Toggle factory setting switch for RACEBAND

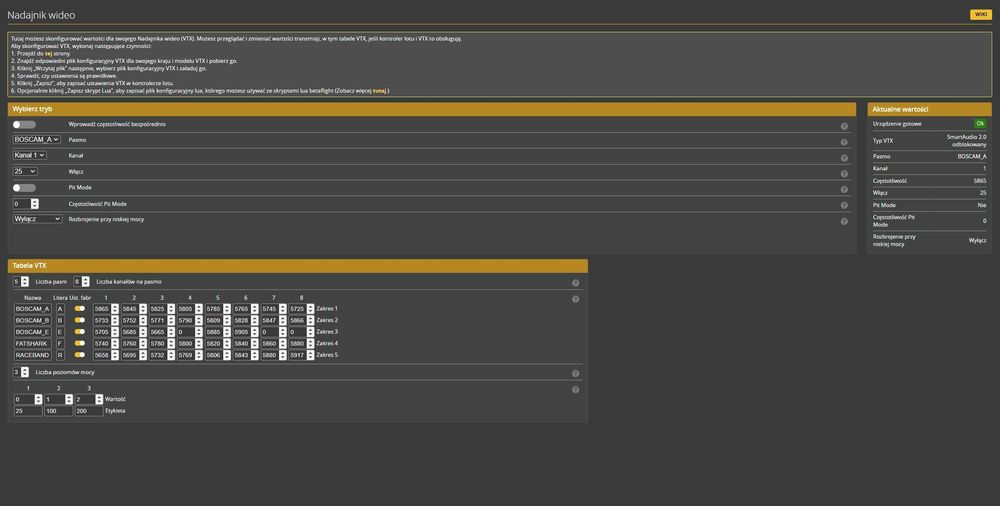(x=80, y=355)
